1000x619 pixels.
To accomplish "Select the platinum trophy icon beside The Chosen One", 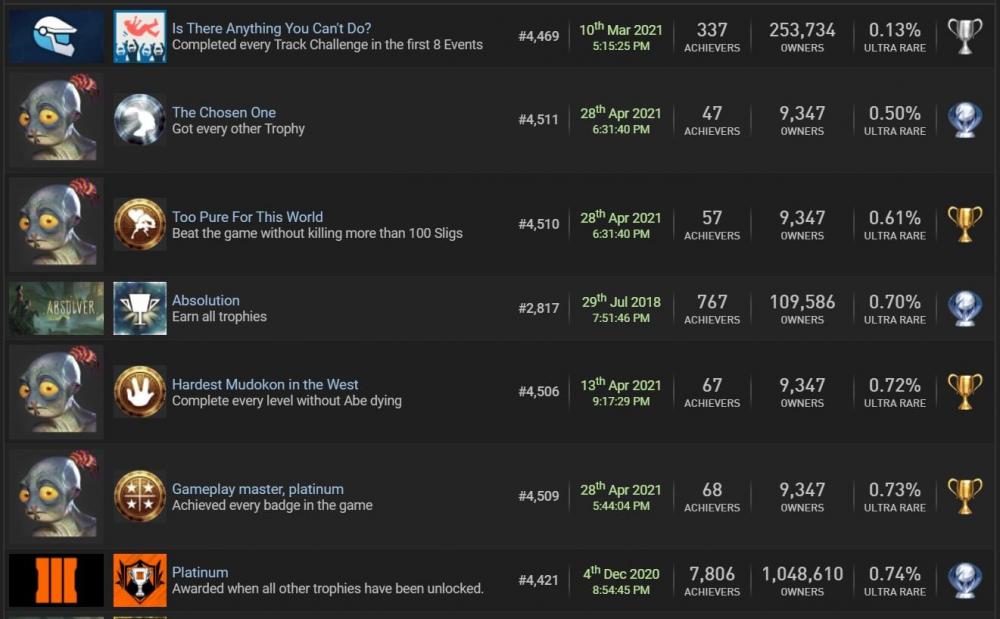I will coord(964,118).
